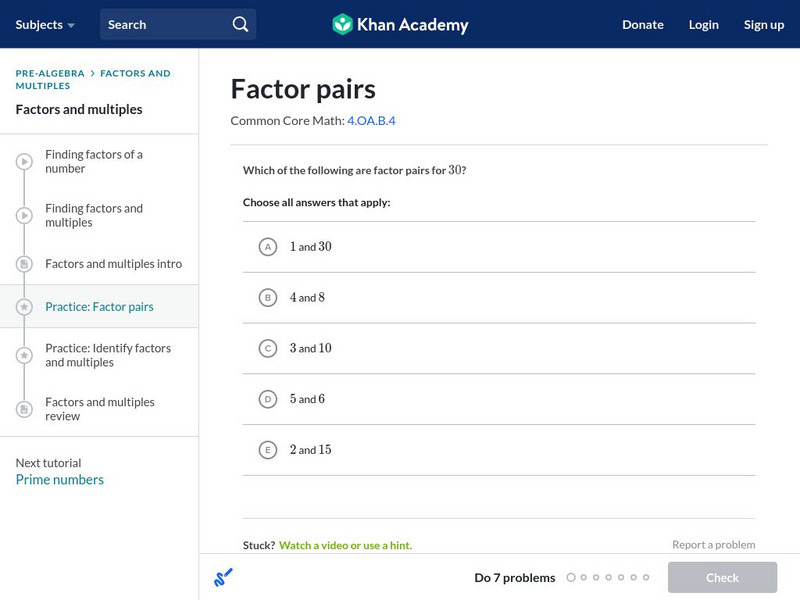800x600 pixels.
Task: Select answer choice D, 5 and 6
Action: click(x=267, y=399)
